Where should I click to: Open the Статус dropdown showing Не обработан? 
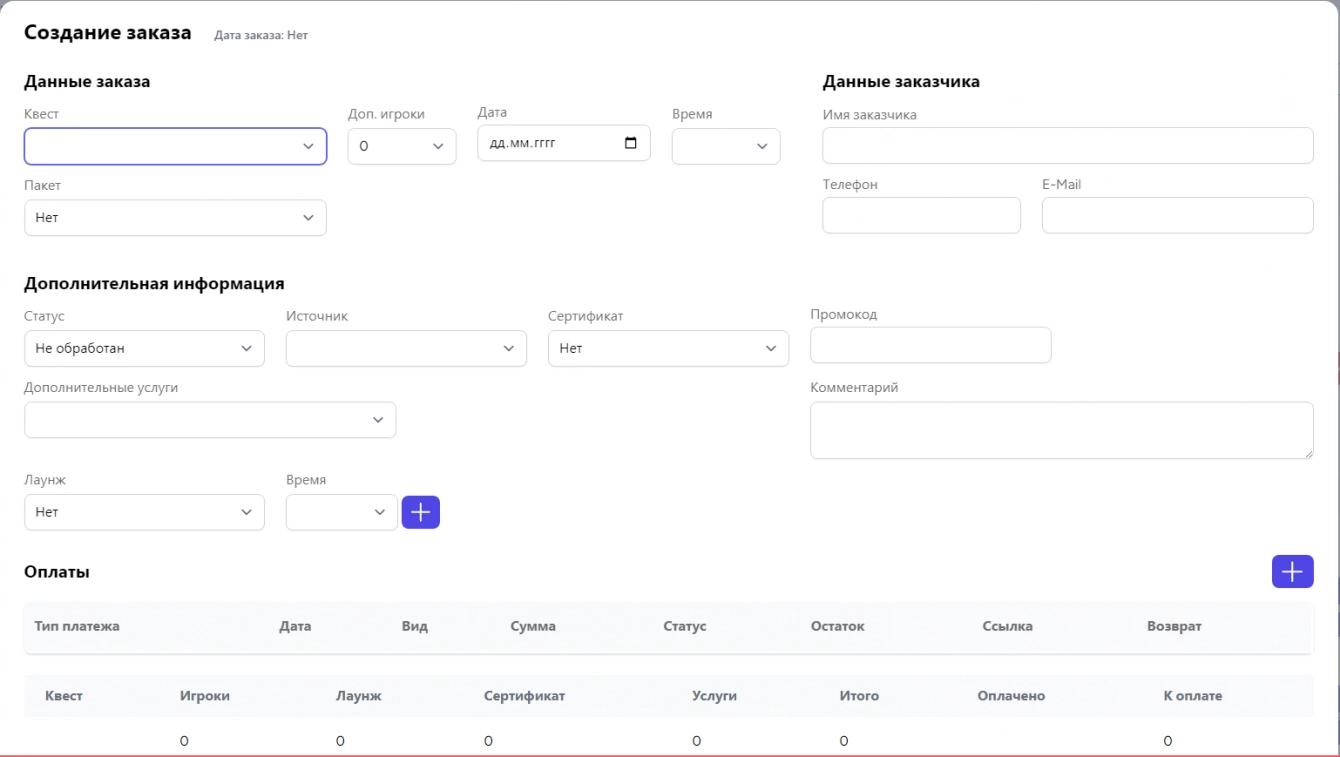144,348
